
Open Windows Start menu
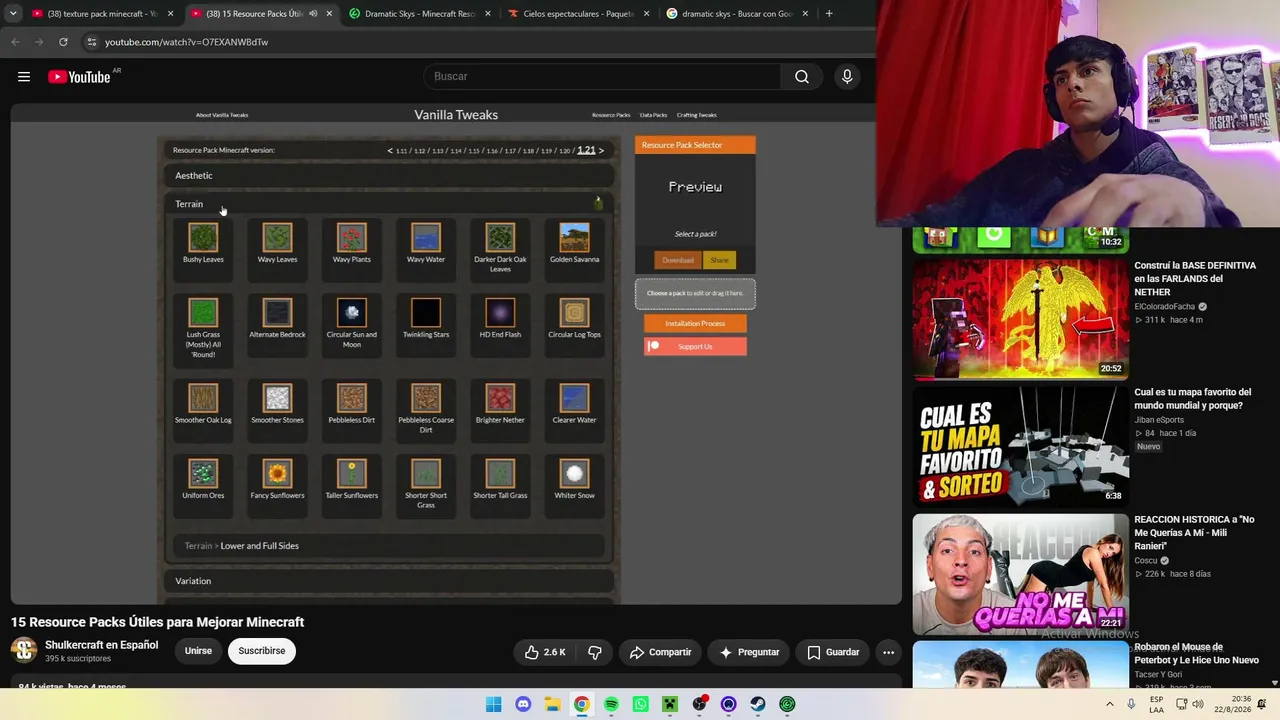(493, 704)
